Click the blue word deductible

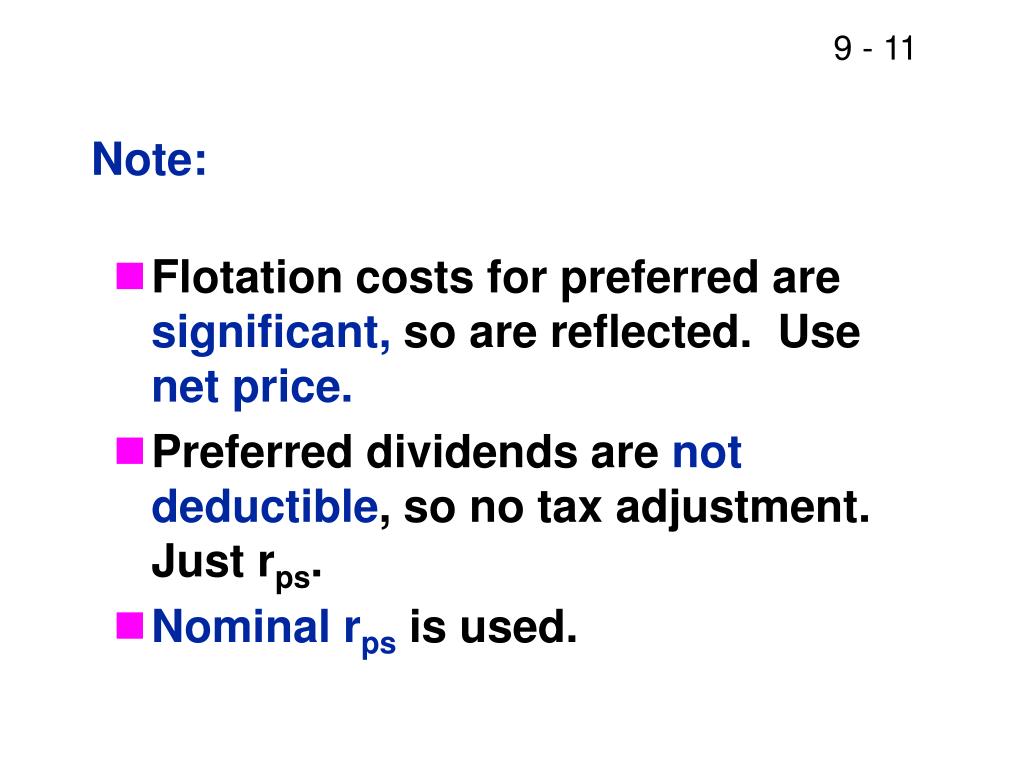click(x=265, y=506)
